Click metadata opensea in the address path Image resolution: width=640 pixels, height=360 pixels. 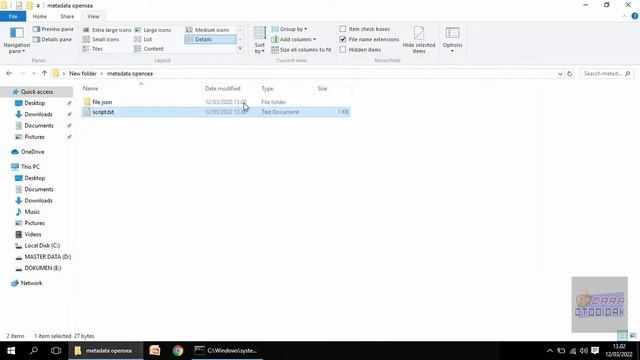pyautogui.click(x=130, y=73)
